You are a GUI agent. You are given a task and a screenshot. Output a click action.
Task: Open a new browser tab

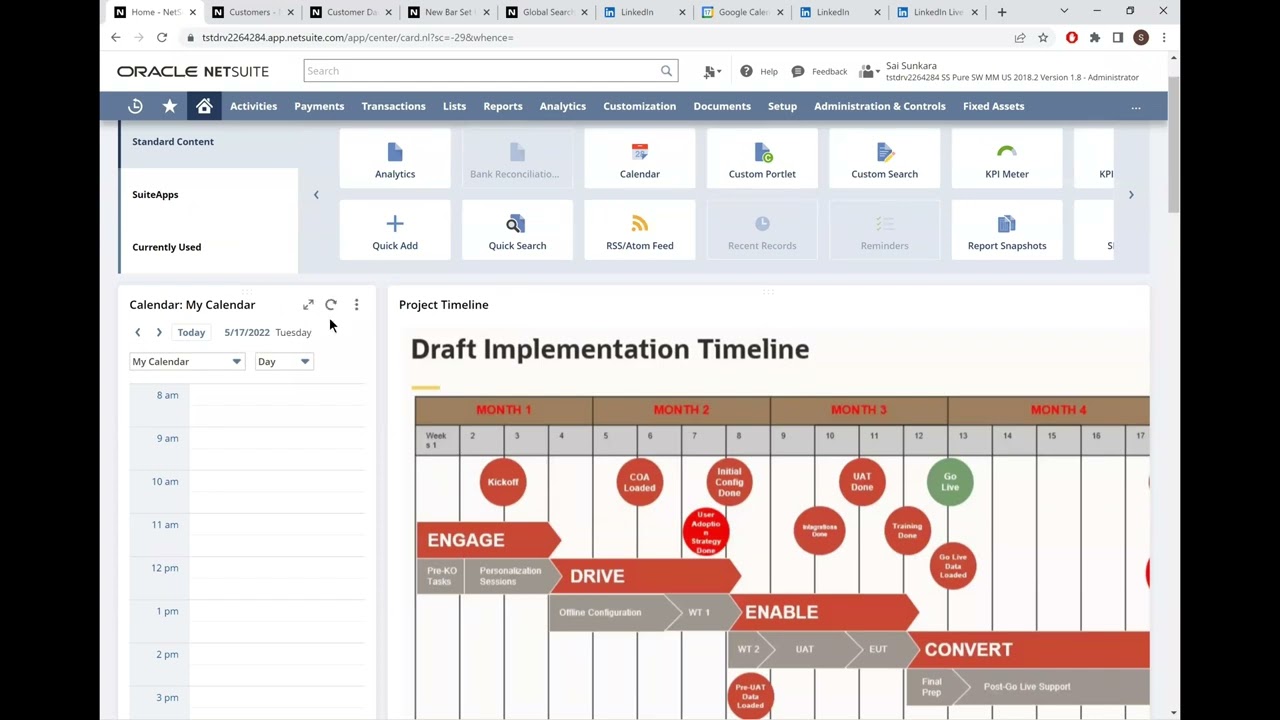point(1002,12)
